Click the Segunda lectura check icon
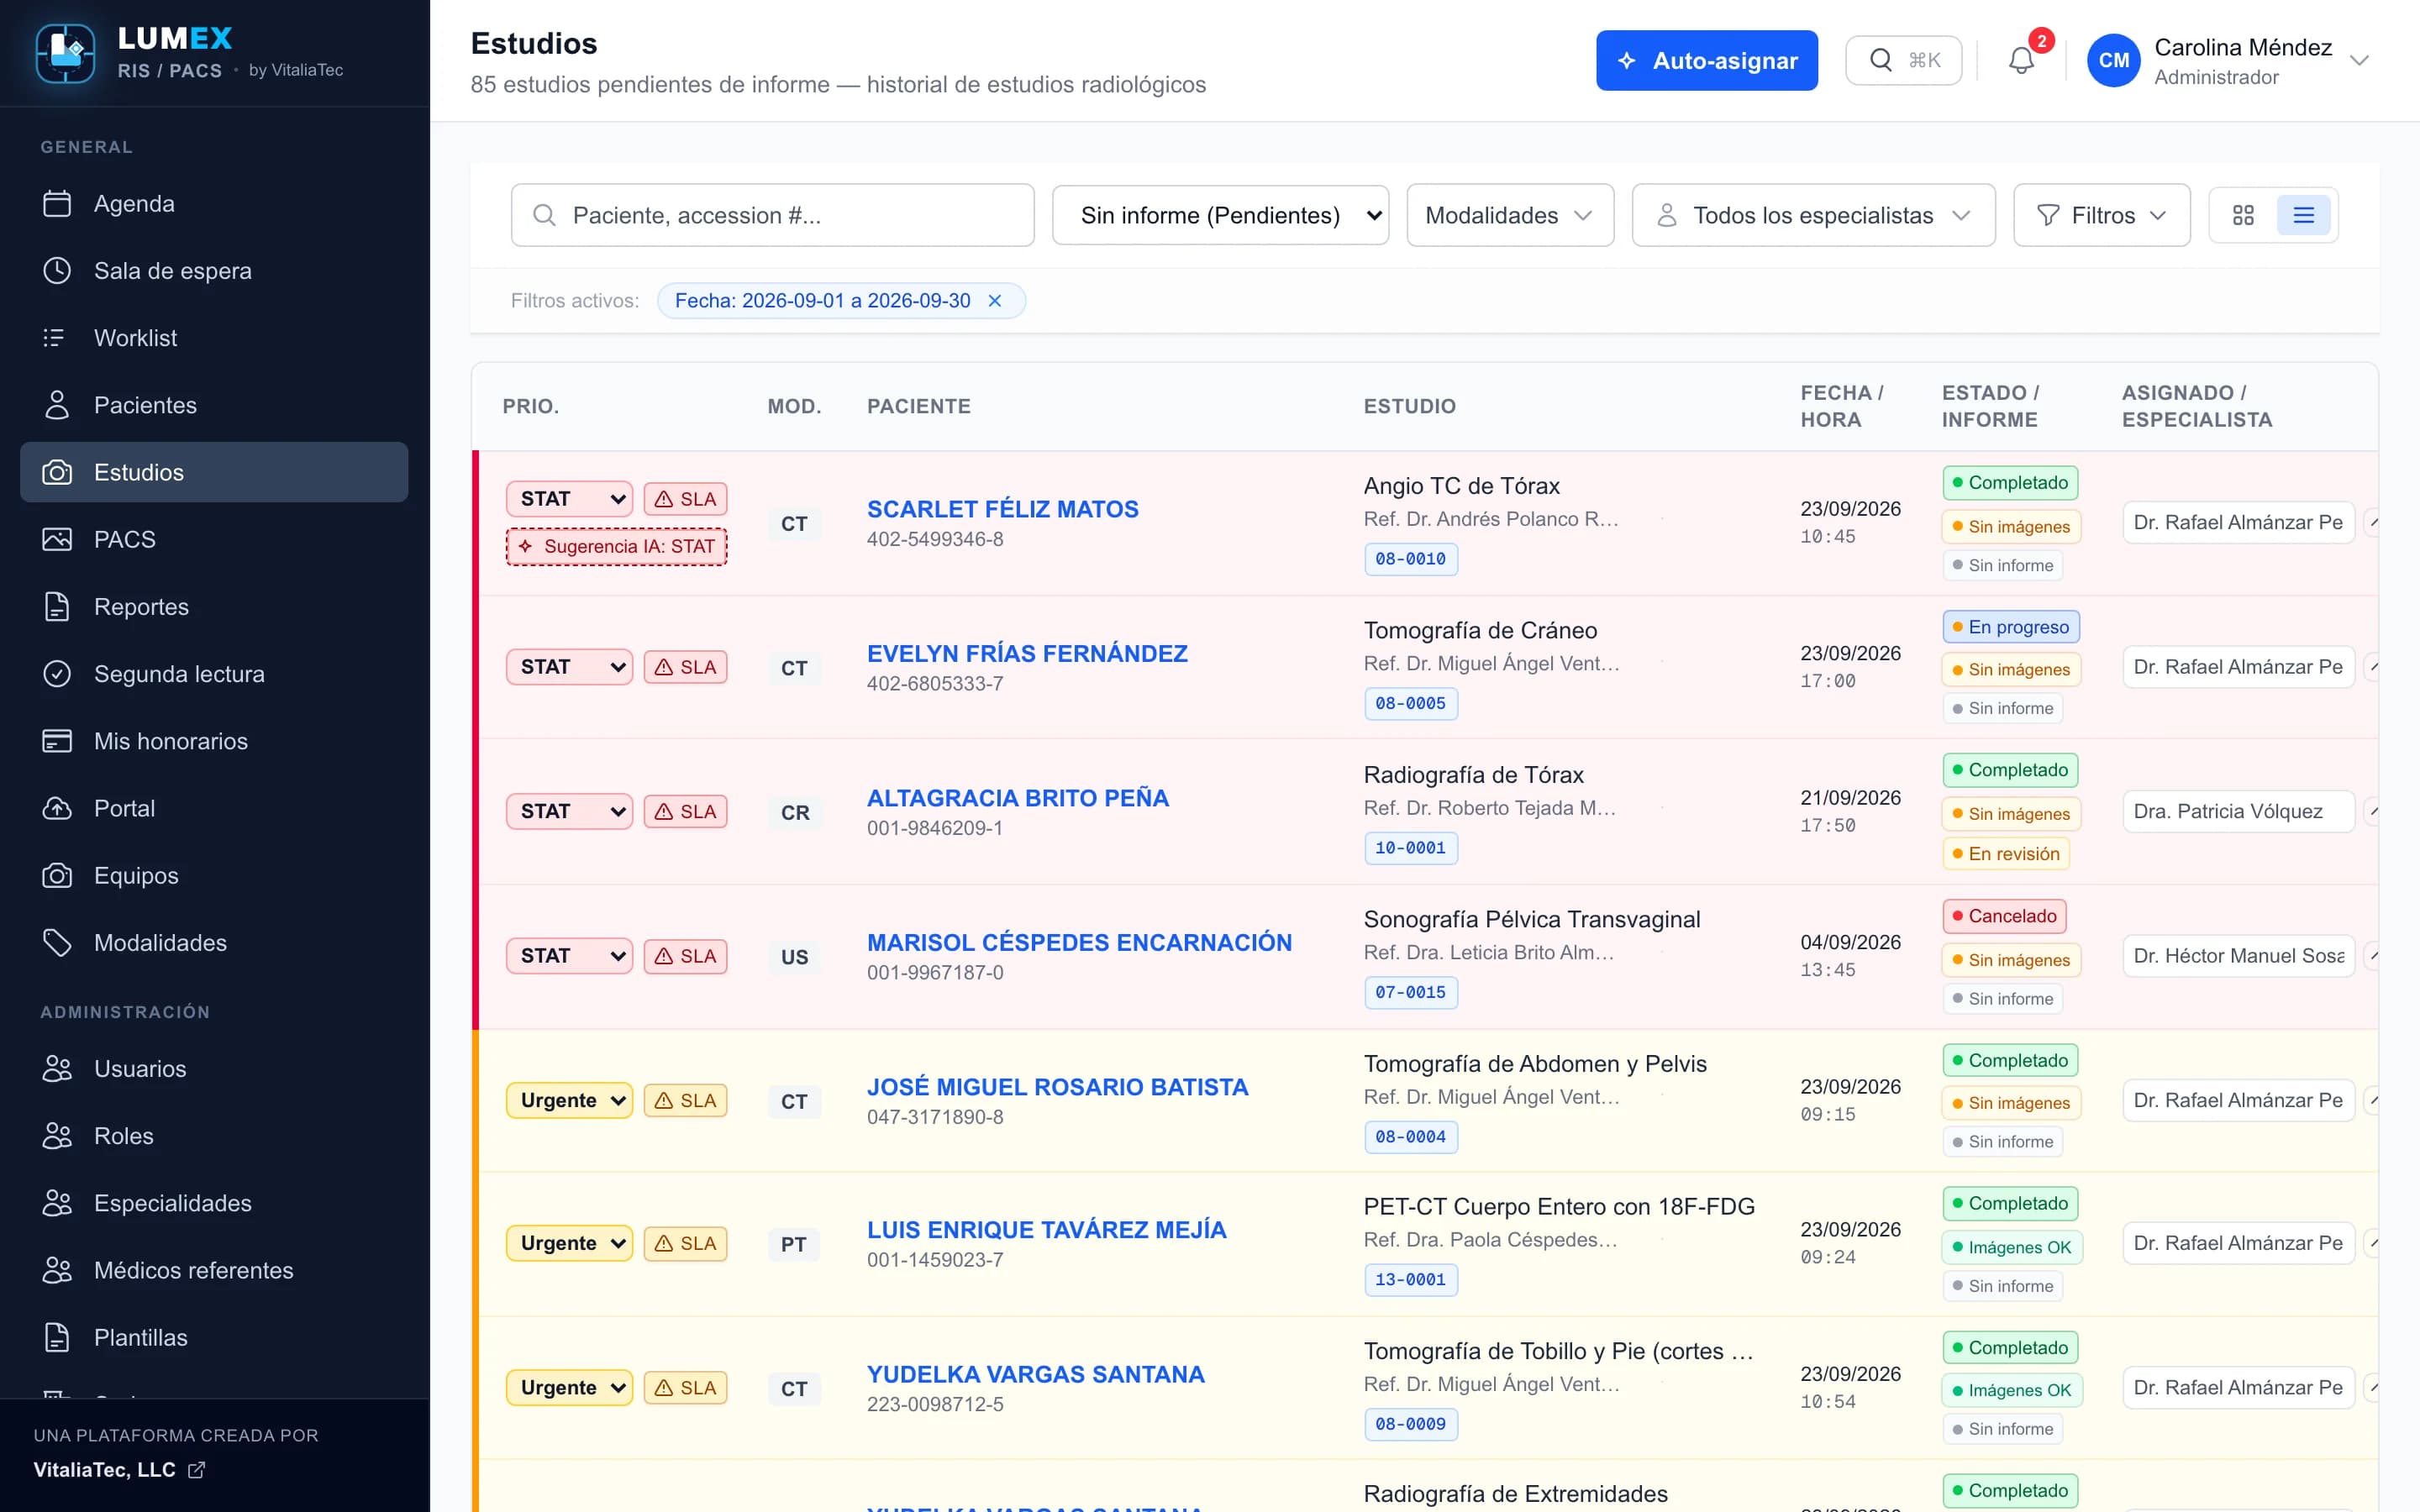Screen dimensions: 2420x1512 (57, 674)
